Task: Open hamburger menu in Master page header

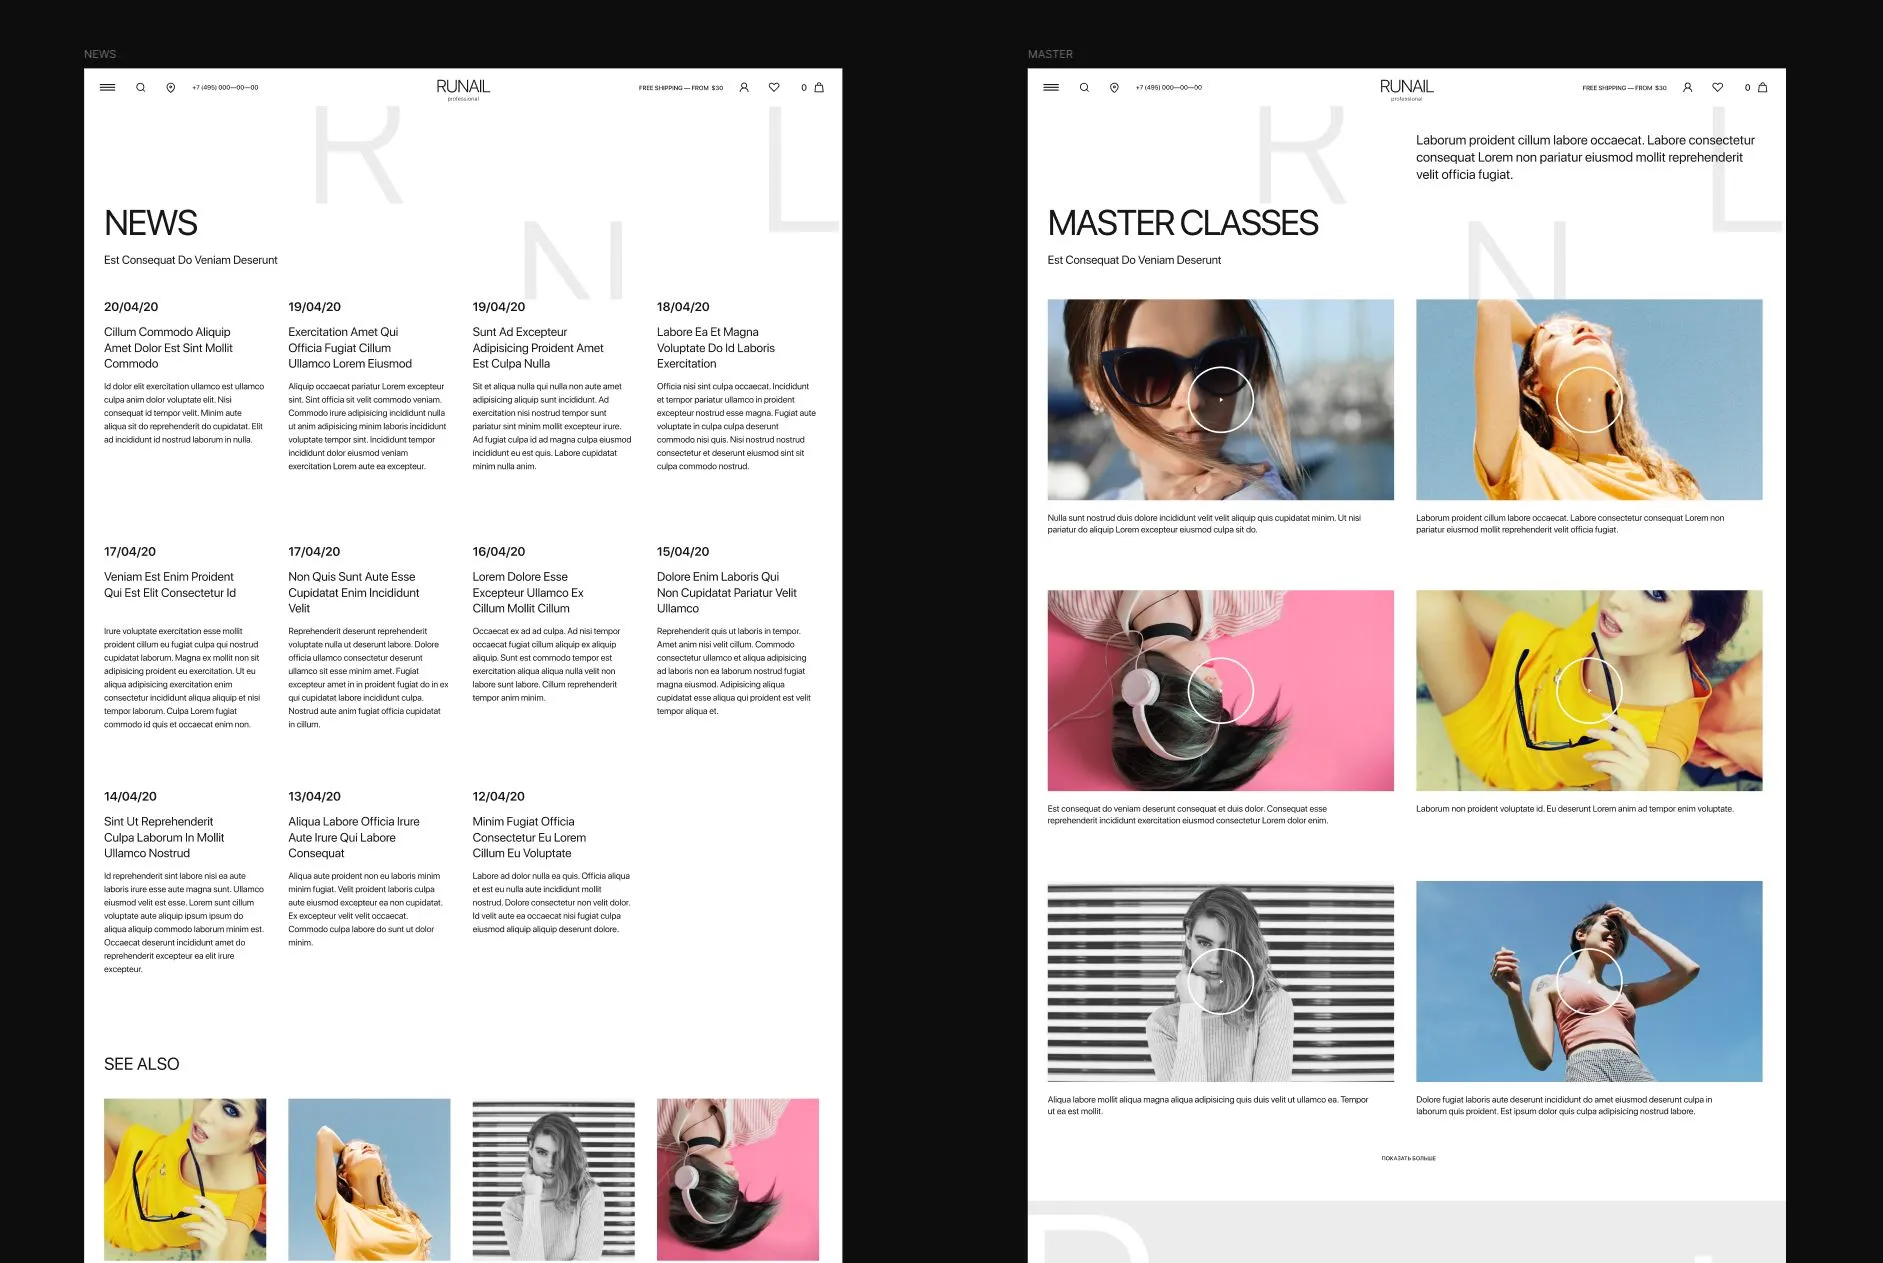Action: click(x=1051, y=88)
